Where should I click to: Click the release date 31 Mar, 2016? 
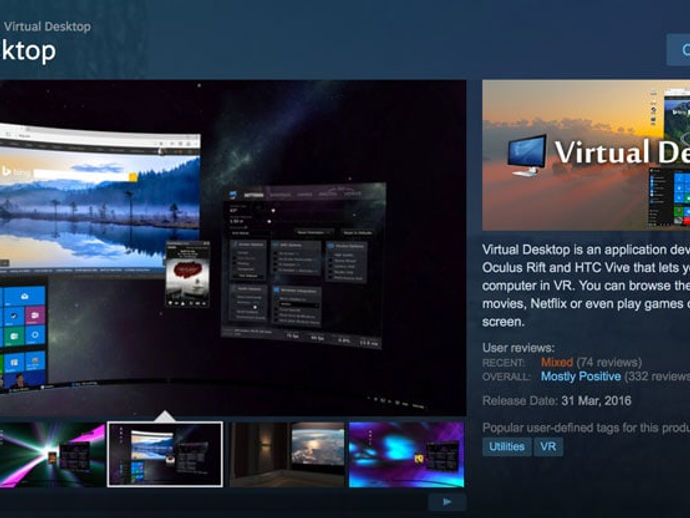click(596, 401)
